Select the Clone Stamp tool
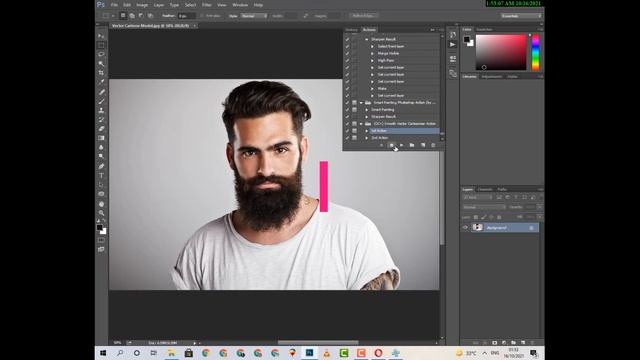Screen dimensions: 640x360 pos(101,111)
